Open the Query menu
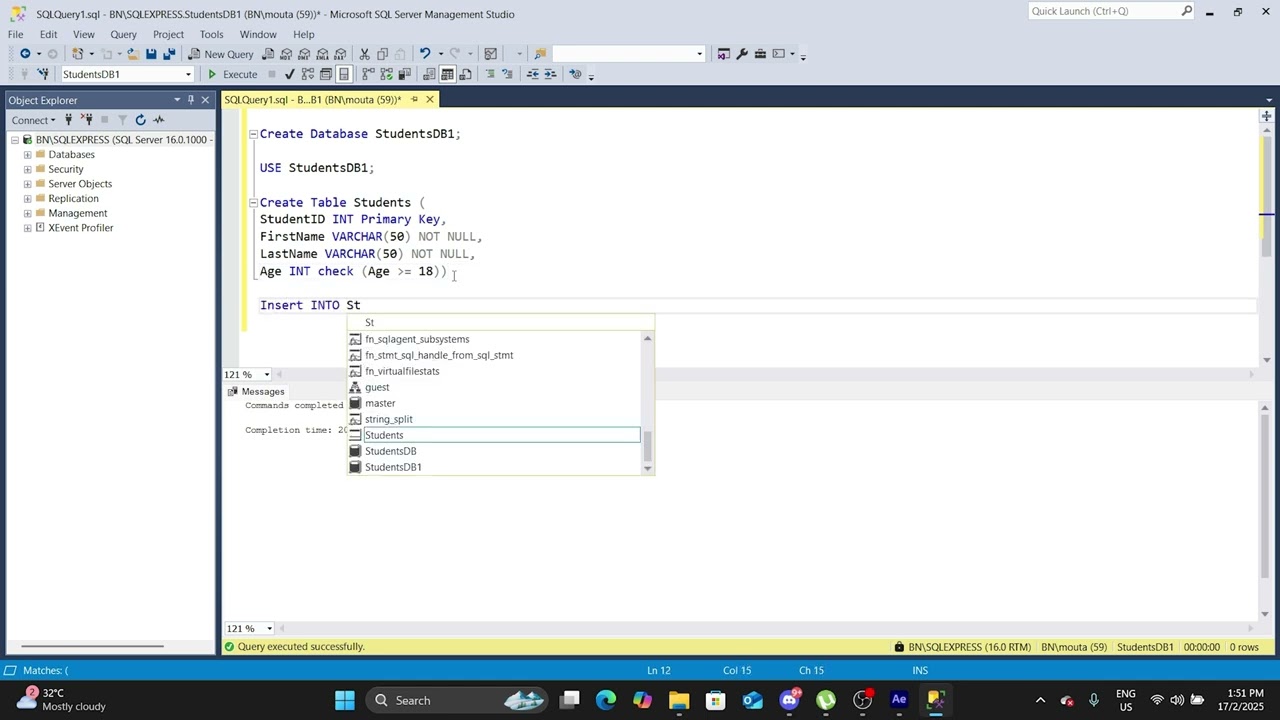The height and width of the screenshot is (720, 1280). point(123,34)
